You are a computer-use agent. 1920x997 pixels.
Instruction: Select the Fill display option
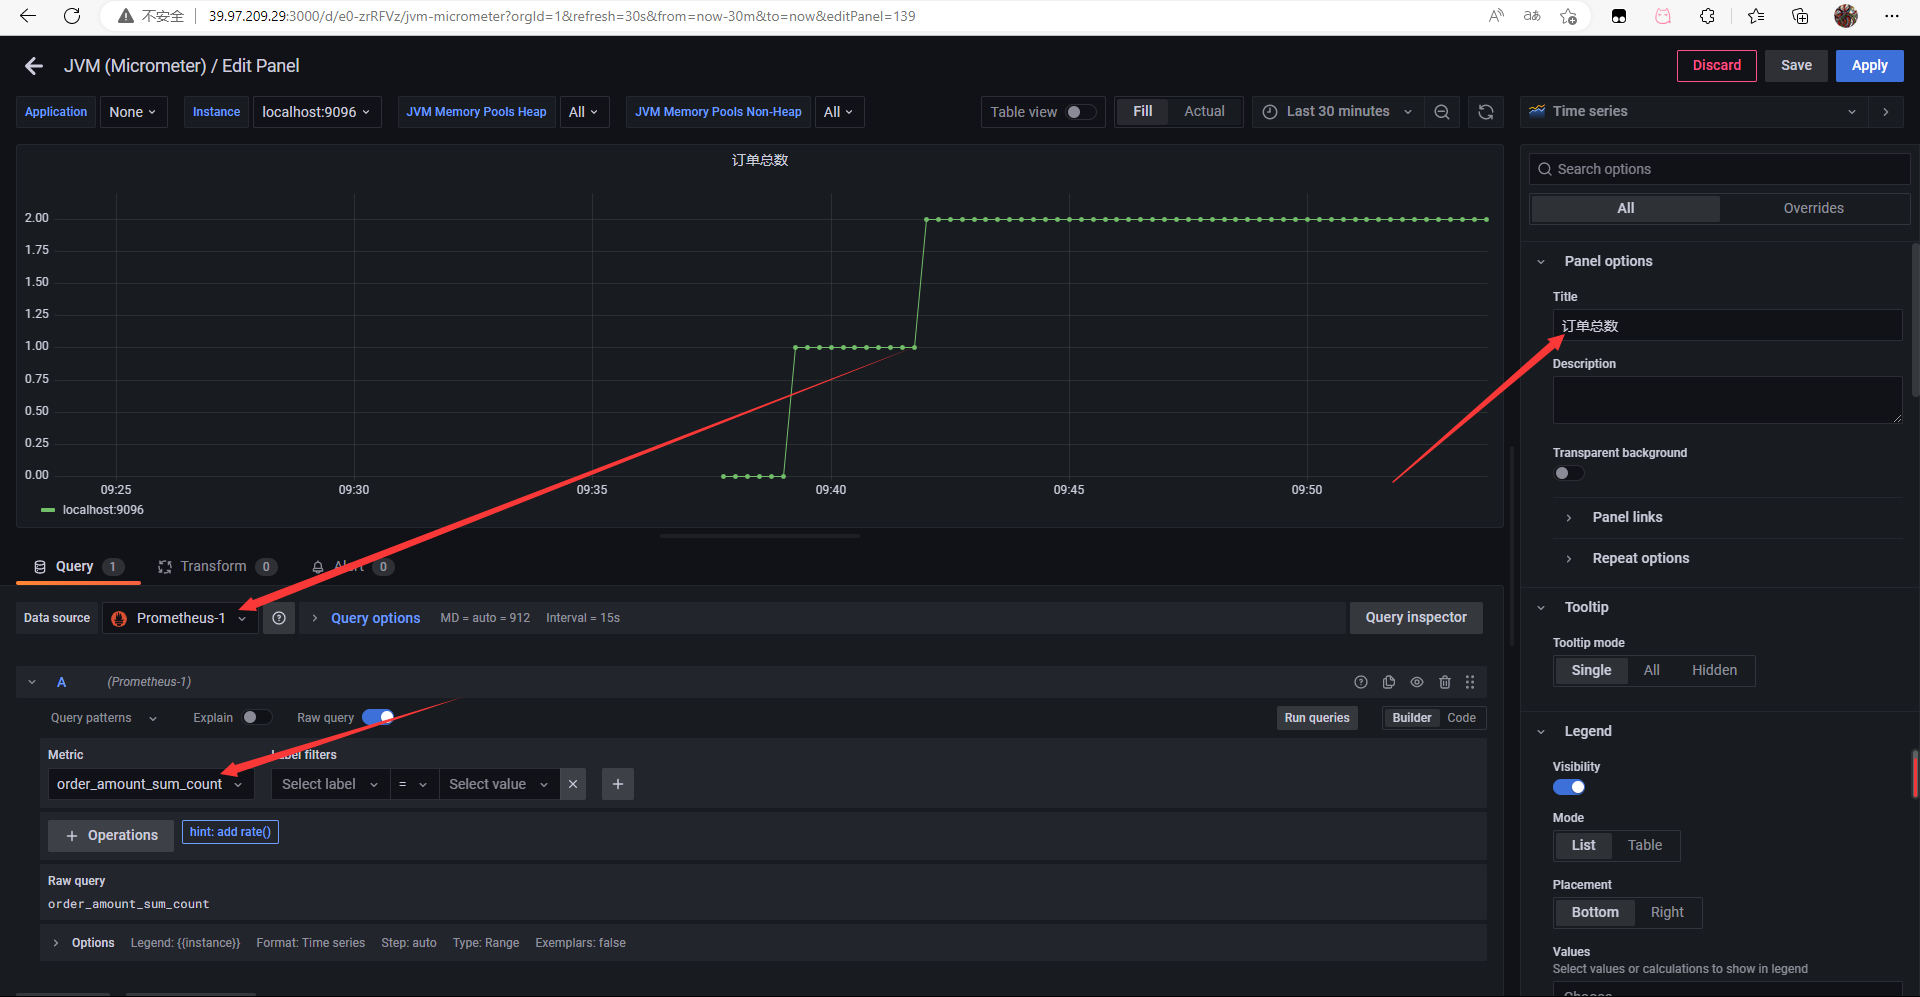1142,112
